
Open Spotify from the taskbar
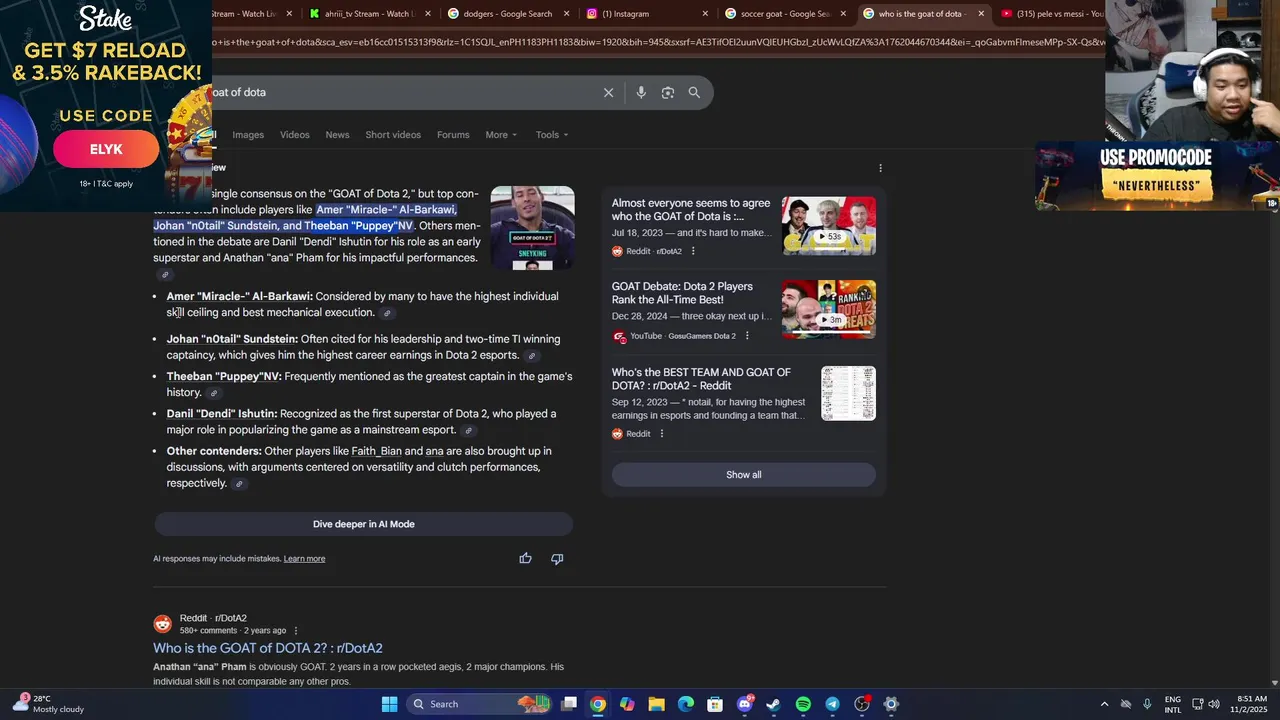[803, 704]
